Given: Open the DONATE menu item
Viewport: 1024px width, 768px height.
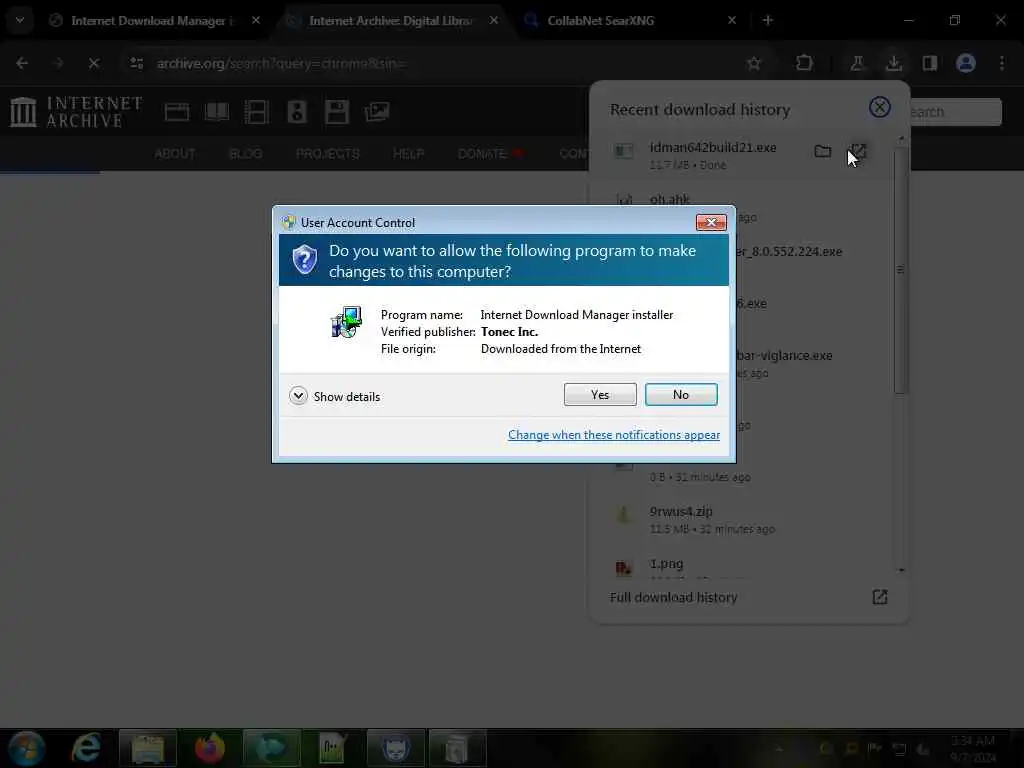Looking at the screenshot, I should (491, 153).
